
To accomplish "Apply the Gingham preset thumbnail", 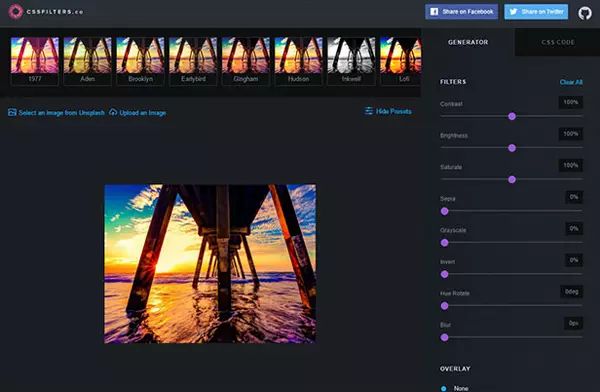I will coord(246,60).
